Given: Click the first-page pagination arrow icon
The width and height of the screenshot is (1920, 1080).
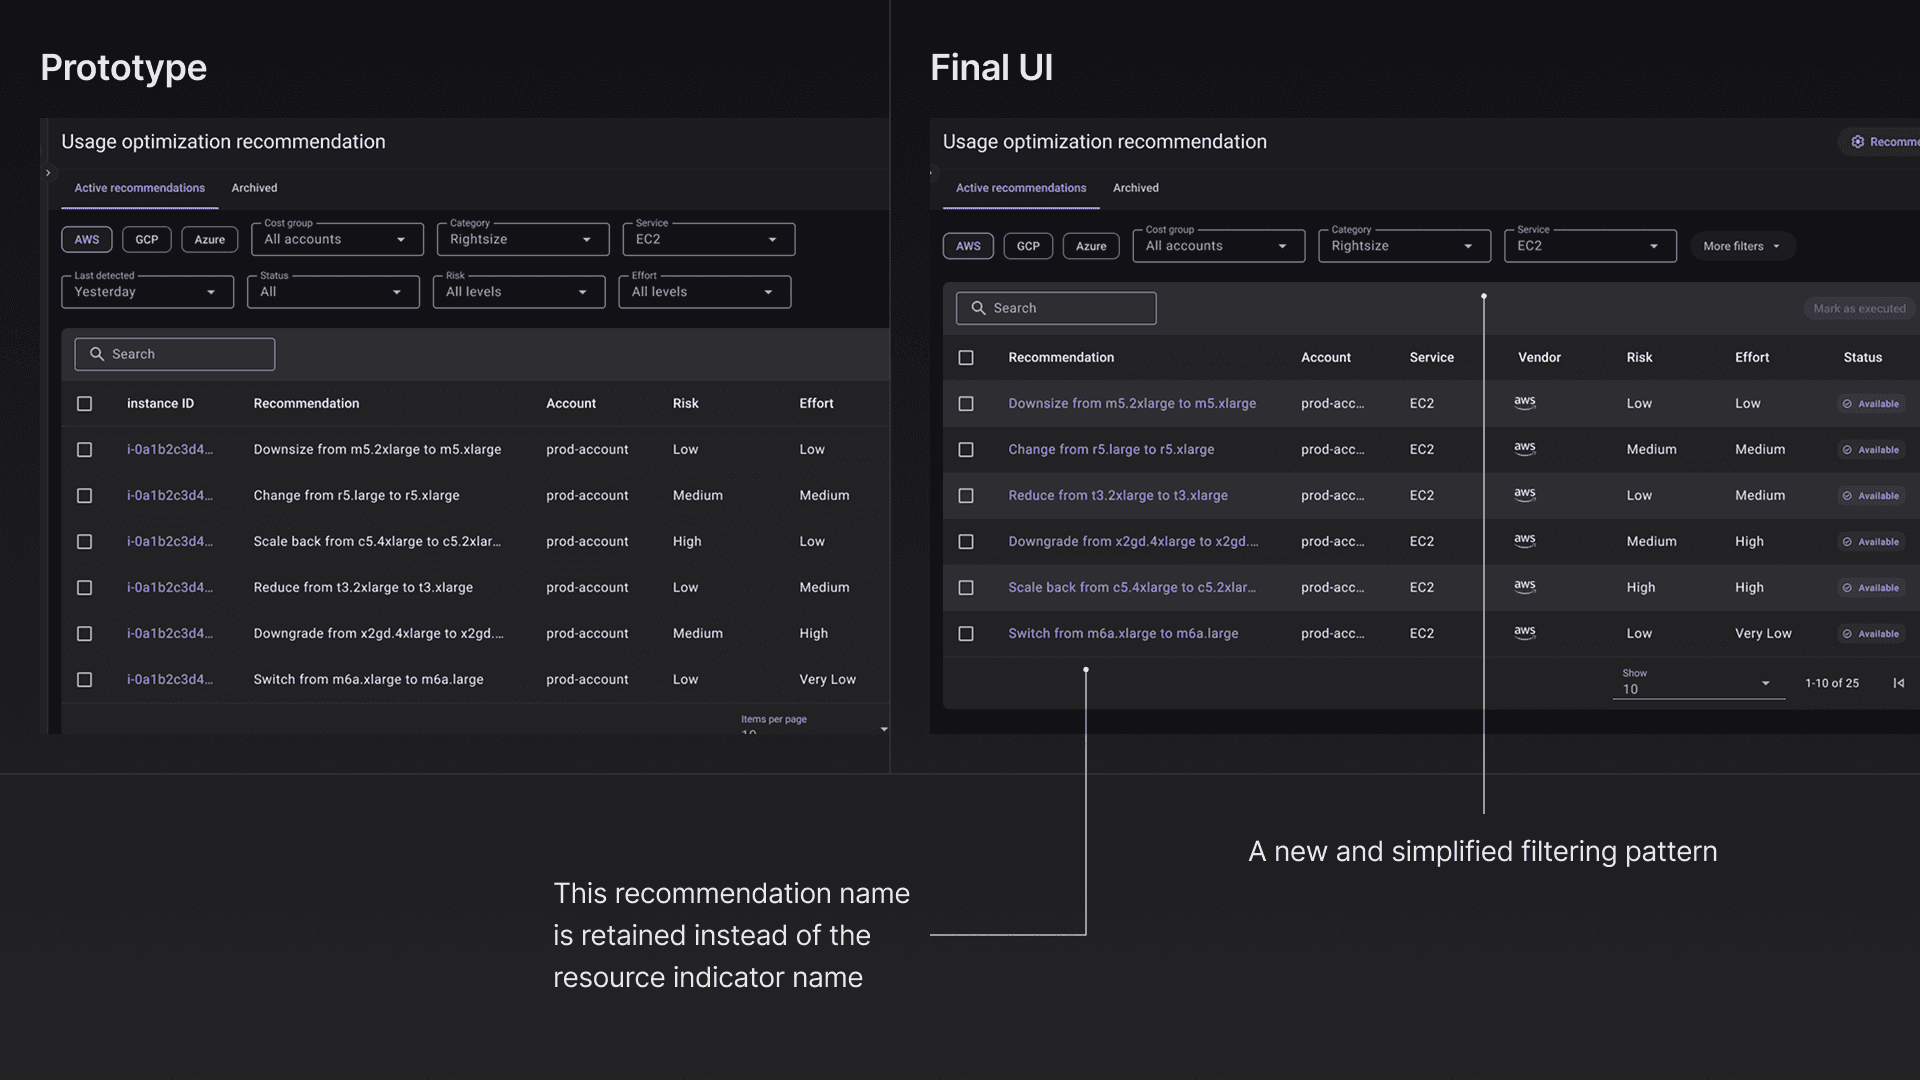Looking at the screenshot, I should tap(1898, 683).
